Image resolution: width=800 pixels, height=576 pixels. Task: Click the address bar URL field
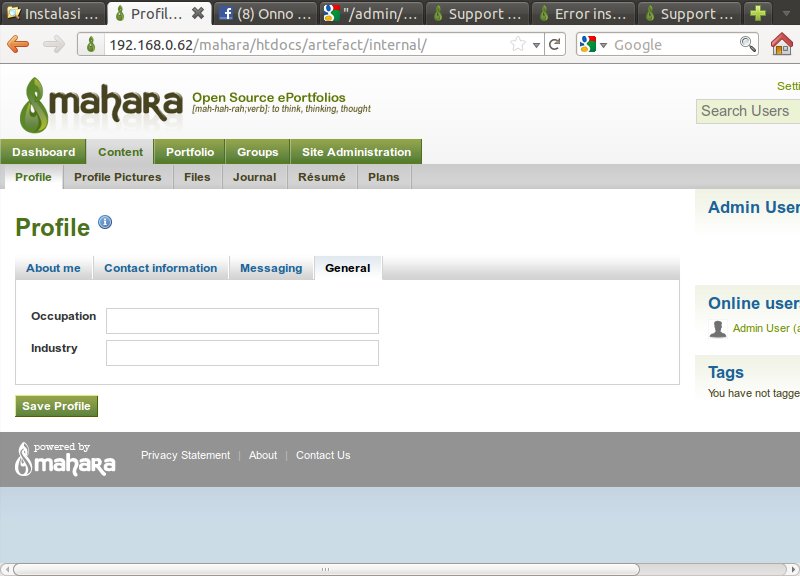tap(306, 45)
